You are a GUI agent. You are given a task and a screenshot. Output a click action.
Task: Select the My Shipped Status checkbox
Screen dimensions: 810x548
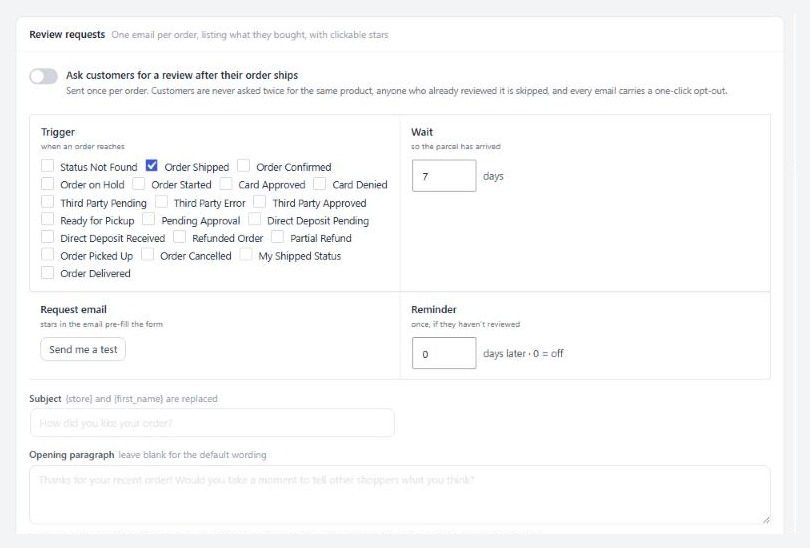coord(246,254)
